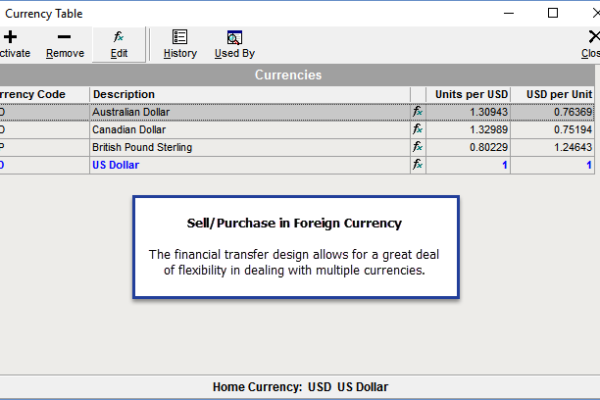Select the Canadian Dollar description cell
Viewport: 600px width, 400px height.
point(250,129)
